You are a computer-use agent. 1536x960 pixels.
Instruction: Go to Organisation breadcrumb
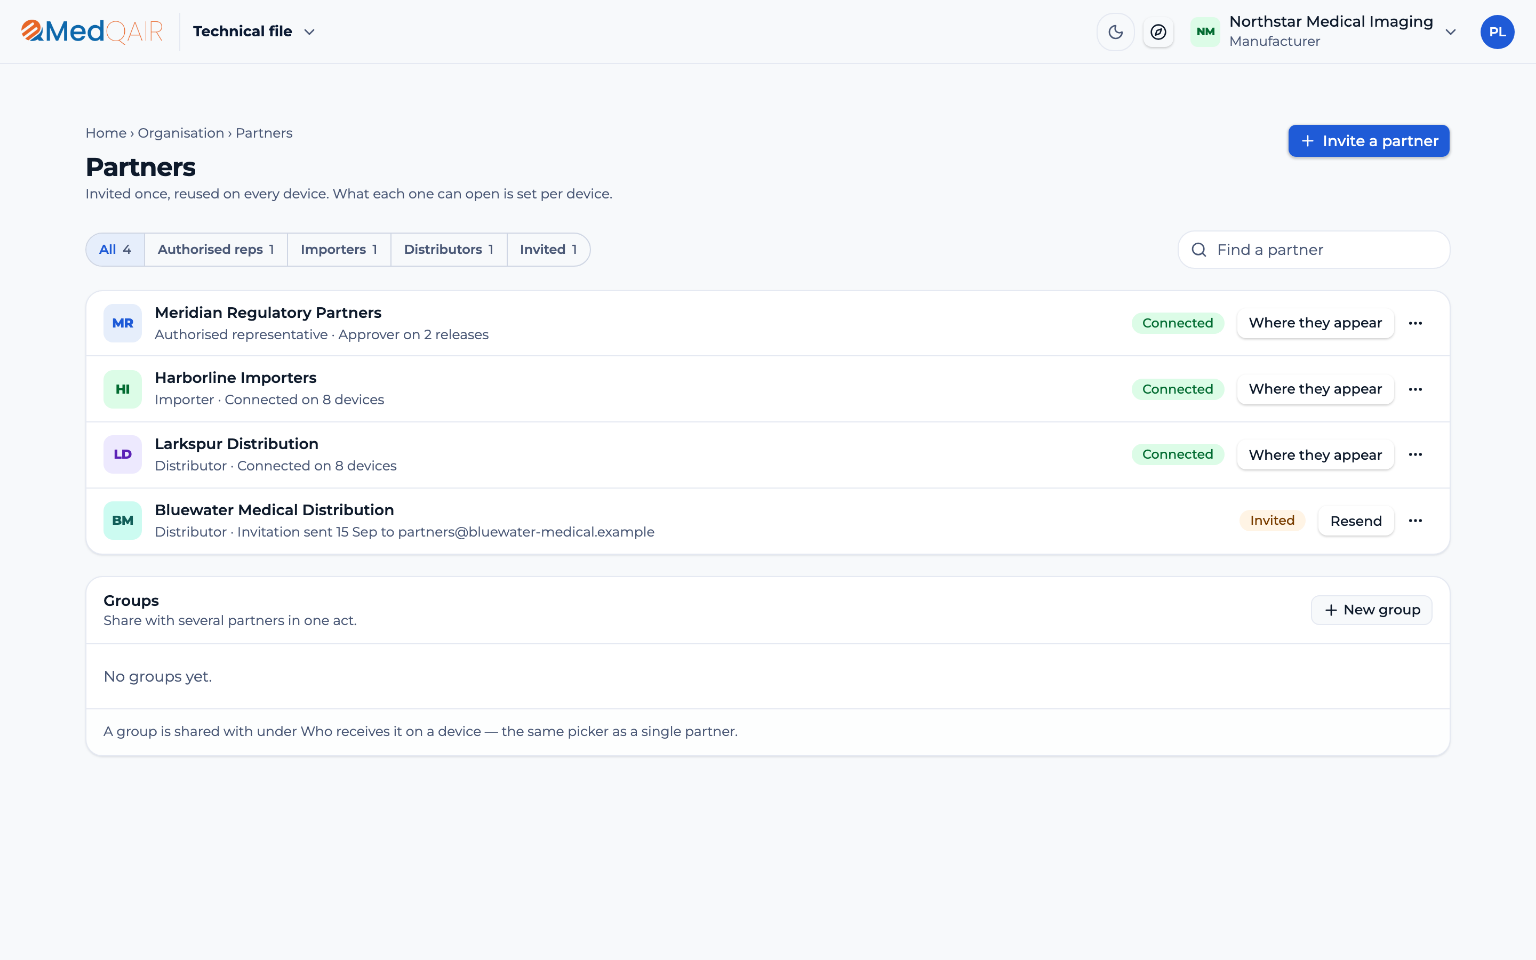[181, 133]
